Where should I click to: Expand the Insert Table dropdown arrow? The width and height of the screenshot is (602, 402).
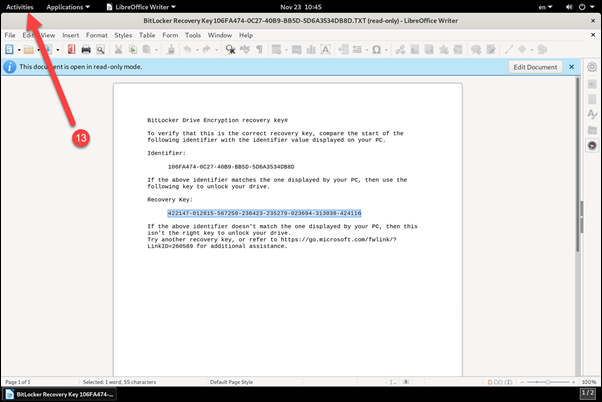point(286,50)
